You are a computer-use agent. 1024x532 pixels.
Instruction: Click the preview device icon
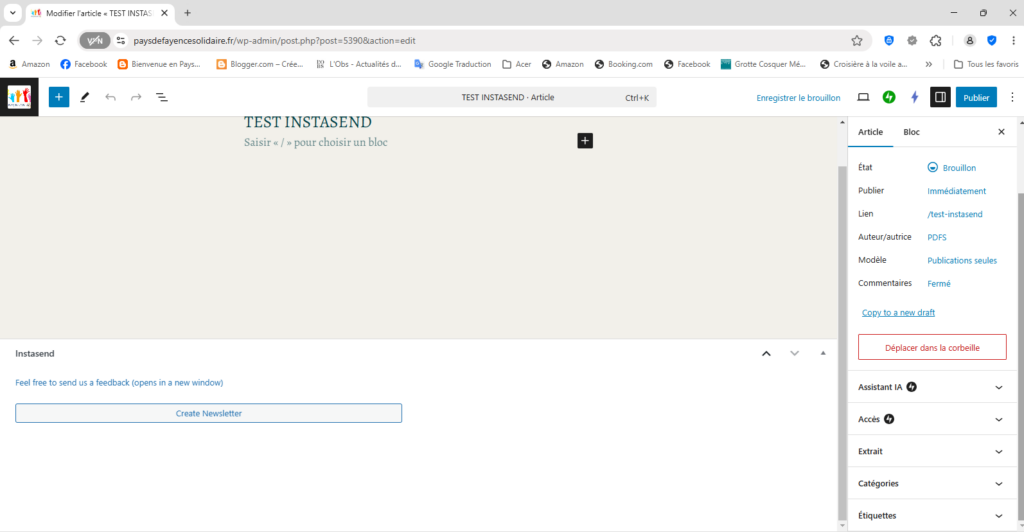[x=863, y=97]
